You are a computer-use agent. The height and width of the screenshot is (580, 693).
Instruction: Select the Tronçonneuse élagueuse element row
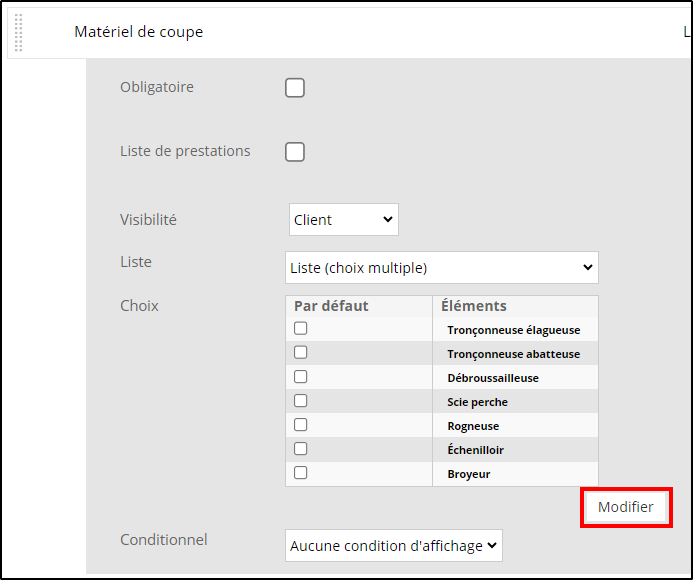coord(442,329)
